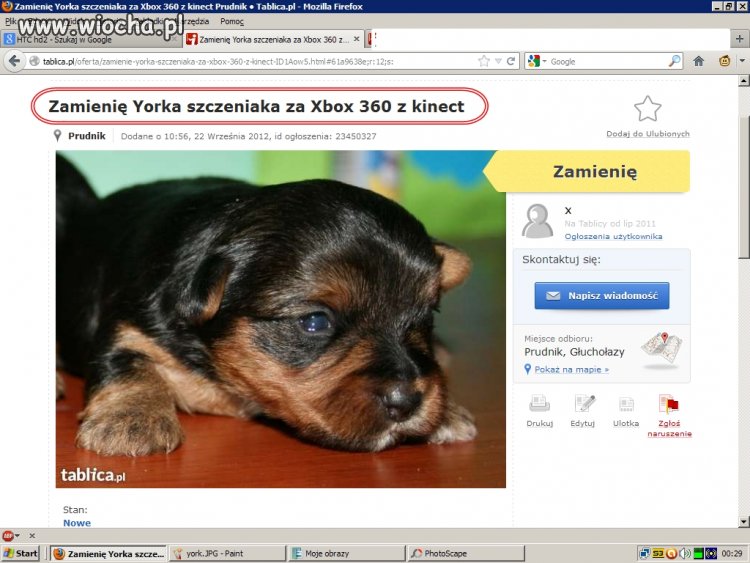Open the Nowe condition link
Image resolution: width=750 pixels, height=563 pixels.
pos(77,523)
